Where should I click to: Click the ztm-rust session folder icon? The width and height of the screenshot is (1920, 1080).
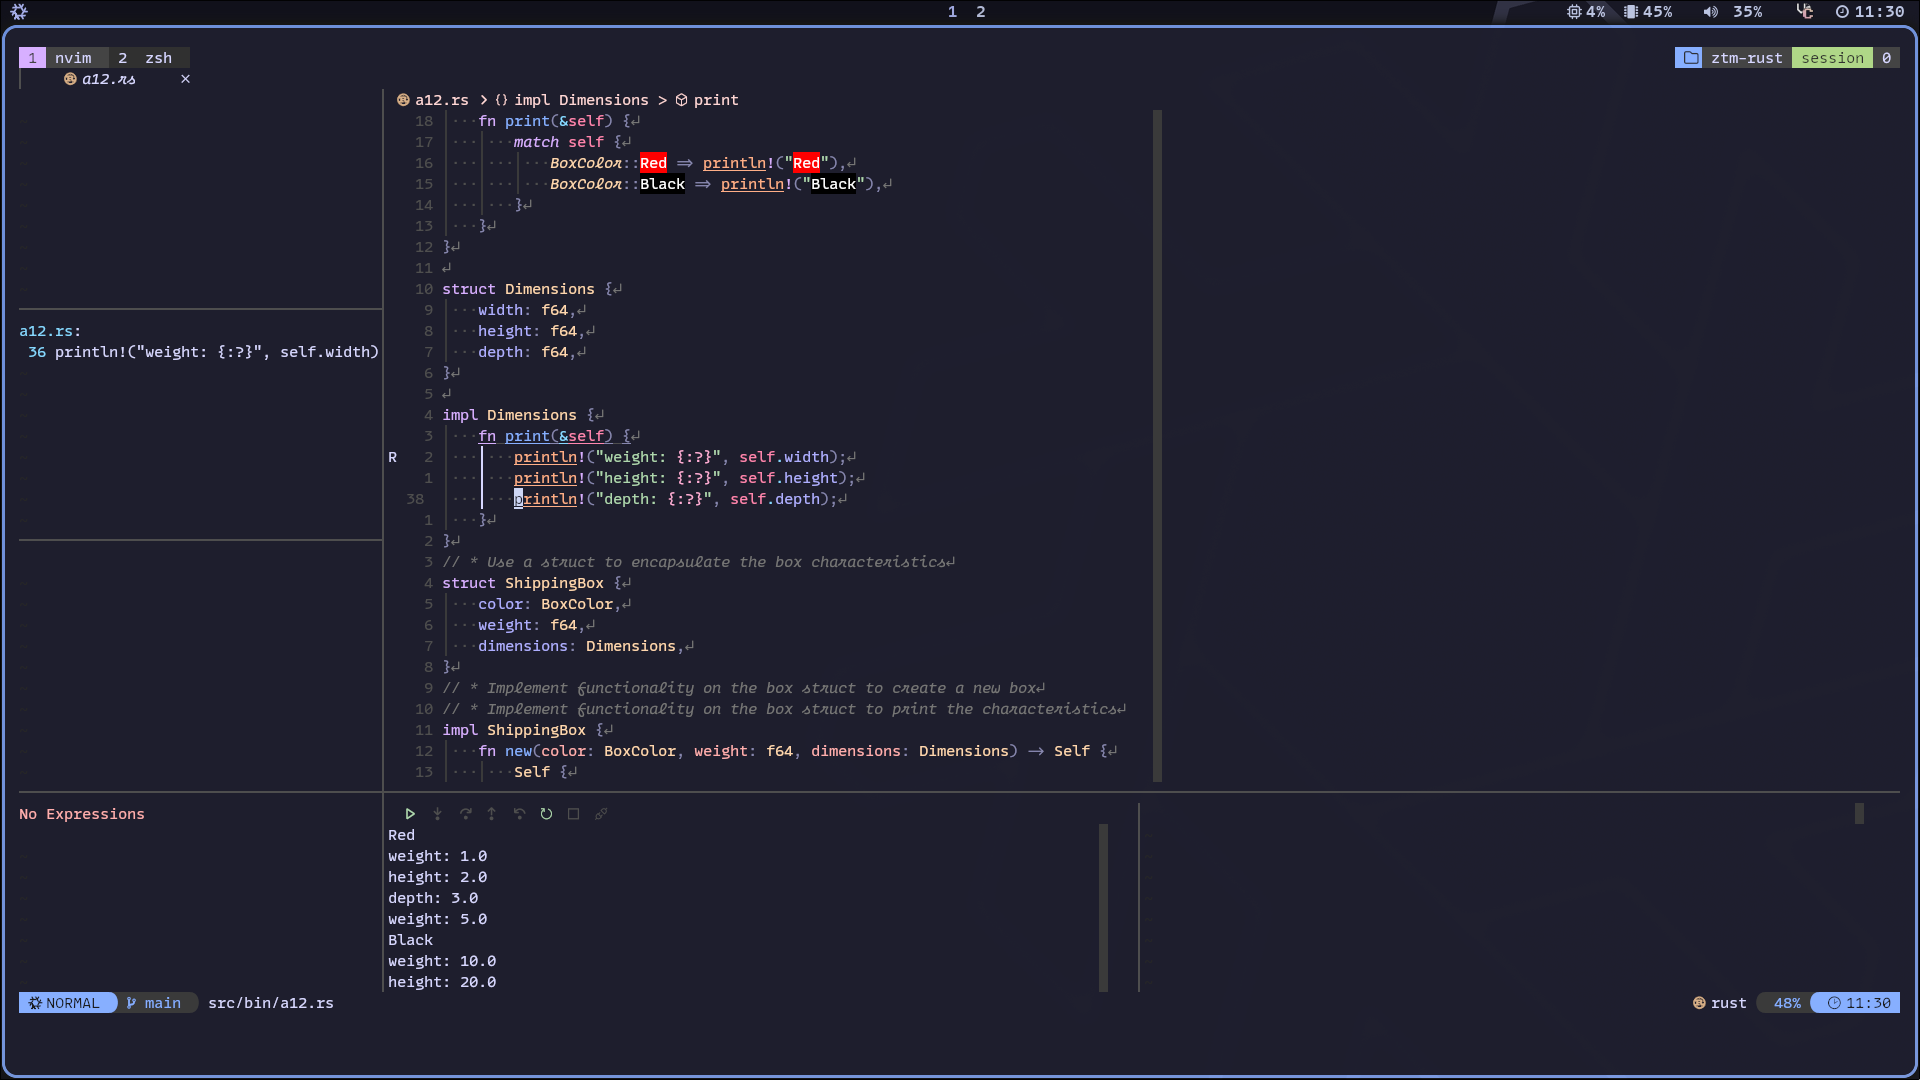1689,58
